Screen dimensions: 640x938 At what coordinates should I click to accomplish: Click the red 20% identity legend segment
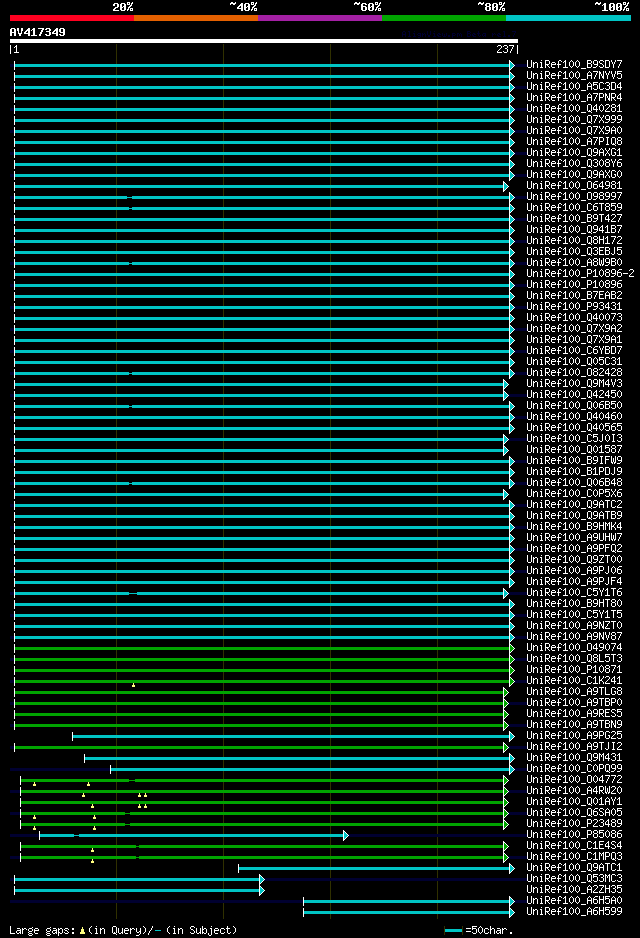pyautogui.click(x=72, y=18)
